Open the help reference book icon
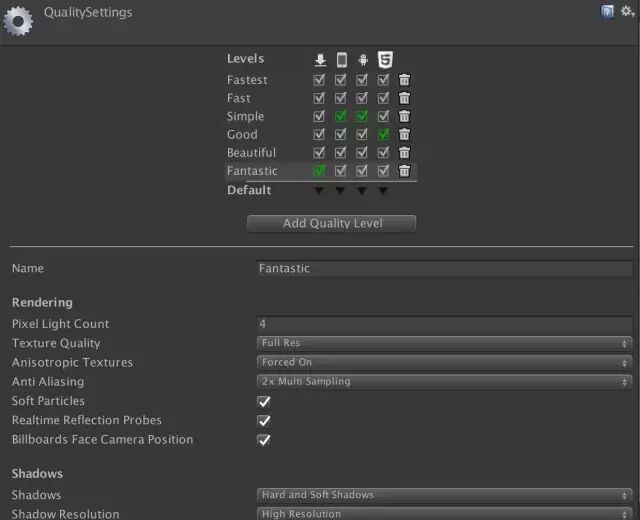Image resolution: width=640 pixels, height=520 pixels. (607, 12)
